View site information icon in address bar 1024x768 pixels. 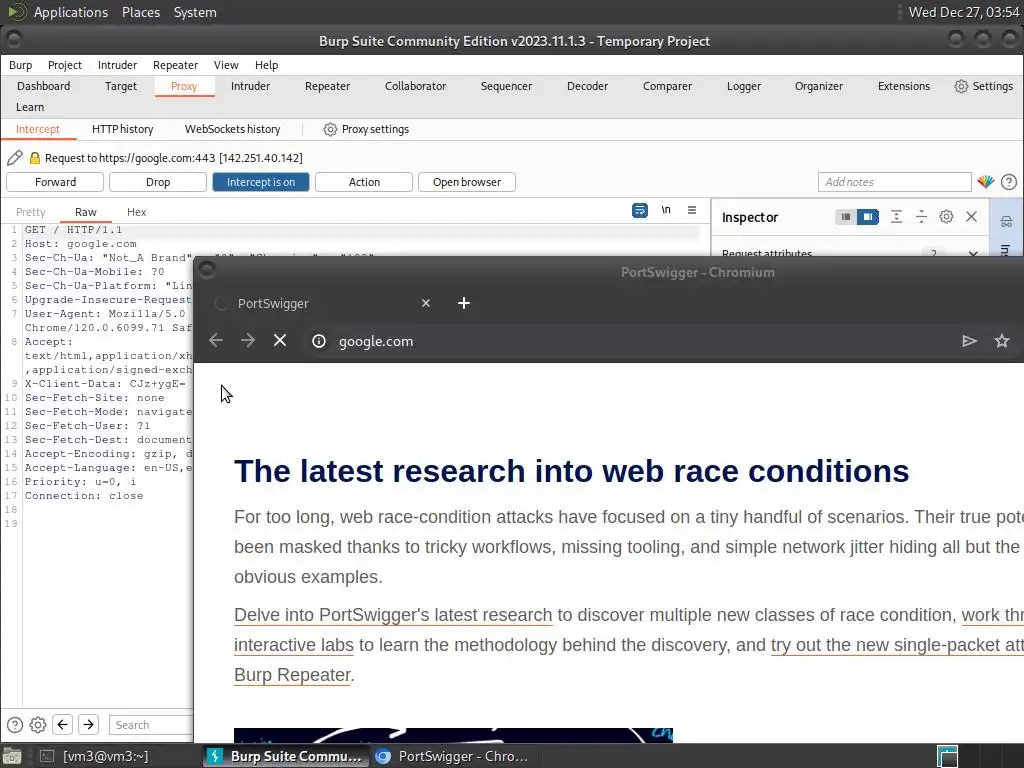[319, 341]
